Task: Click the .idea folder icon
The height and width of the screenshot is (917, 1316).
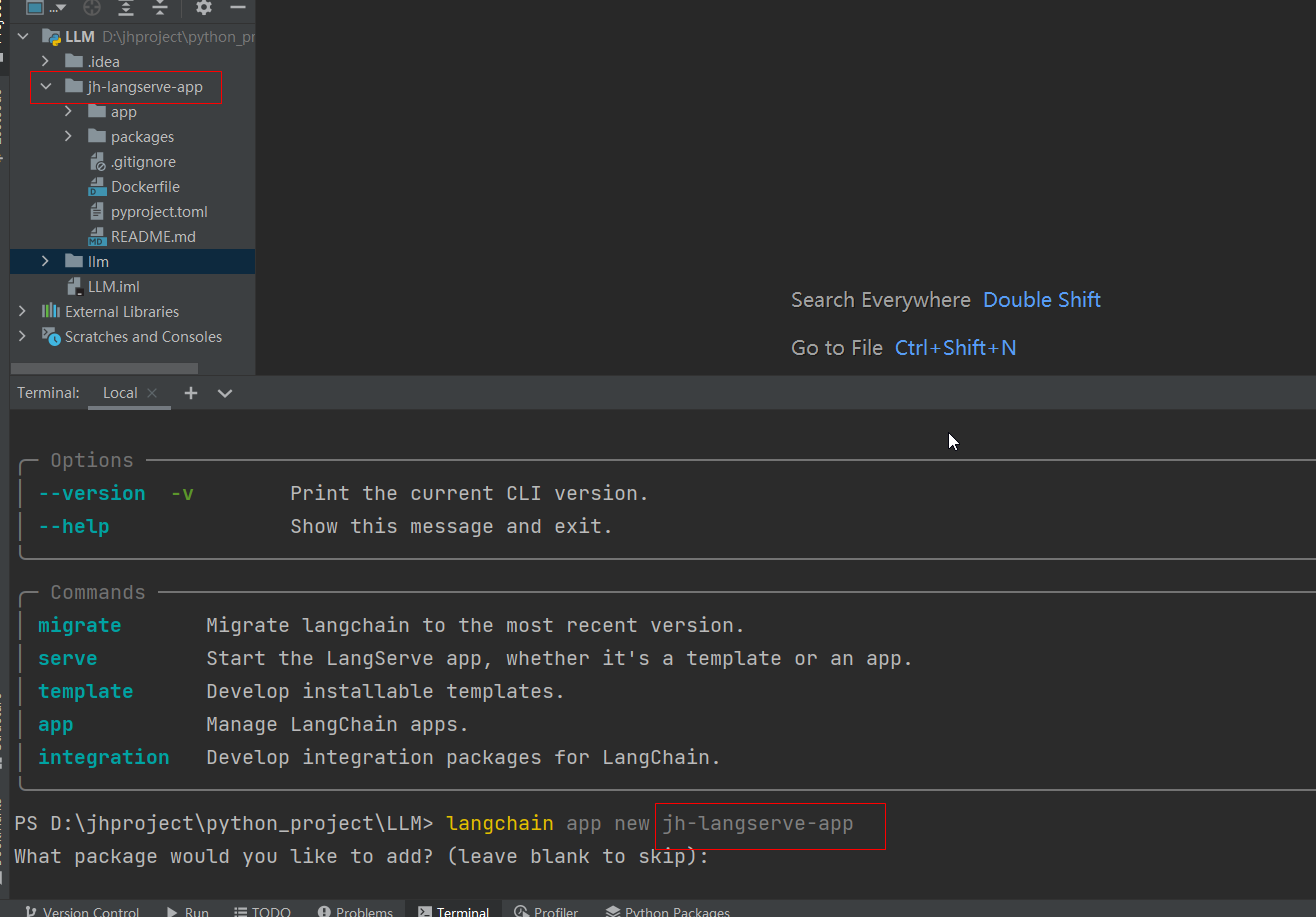Action: pyautogui.click(x=73, y=61)
